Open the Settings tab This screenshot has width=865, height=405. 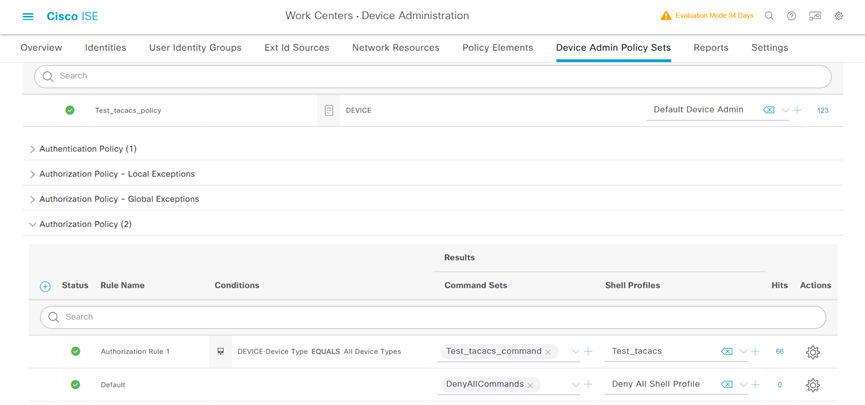[770, 47]
